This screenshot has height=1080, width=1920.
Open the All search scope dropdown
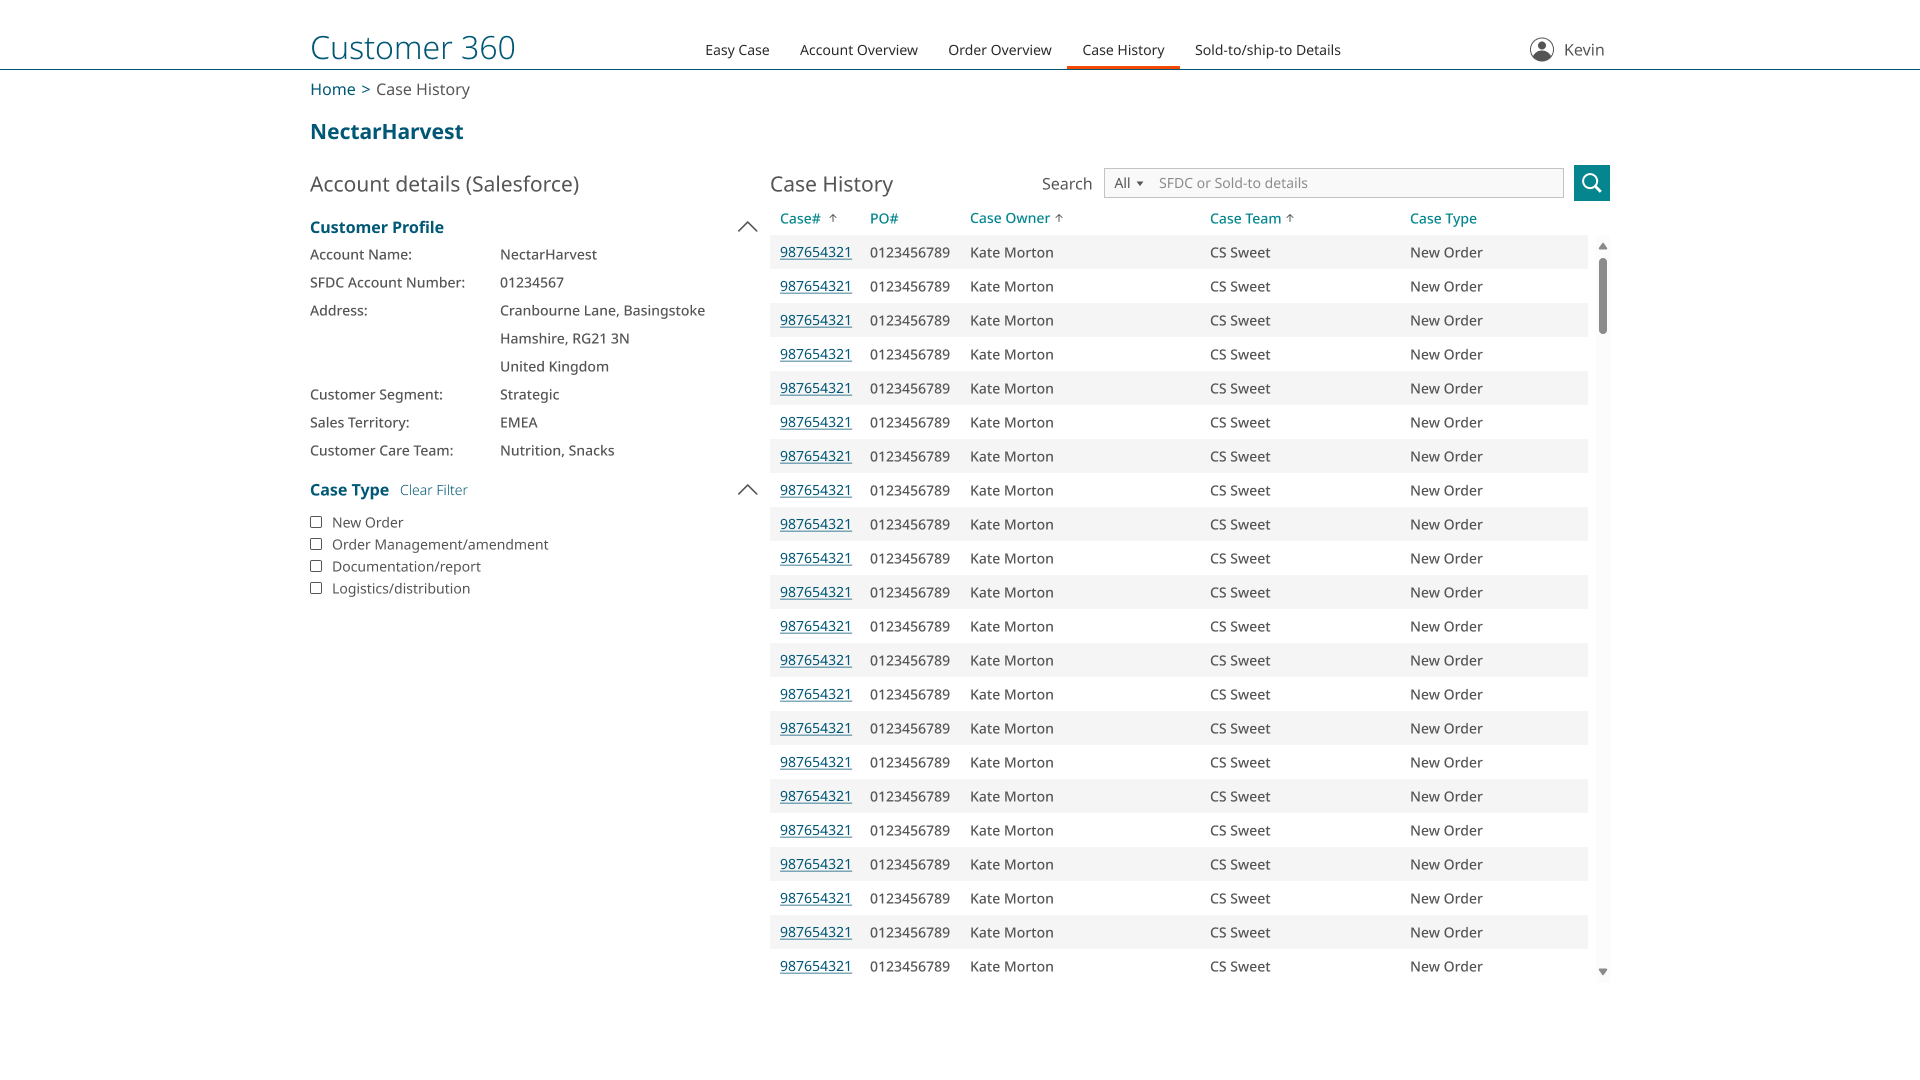pos(1128,183)
